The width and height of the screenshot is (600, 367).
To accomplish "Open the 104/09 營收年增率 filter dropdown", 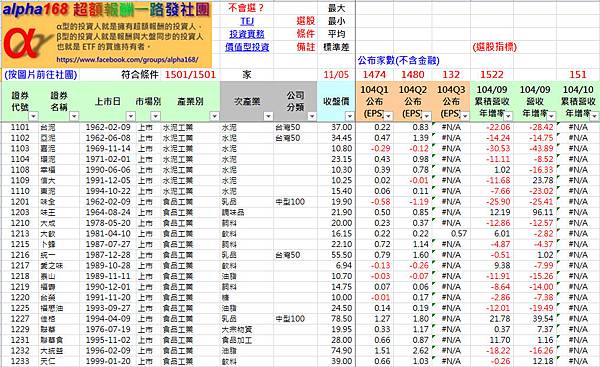I will point(551,116).
